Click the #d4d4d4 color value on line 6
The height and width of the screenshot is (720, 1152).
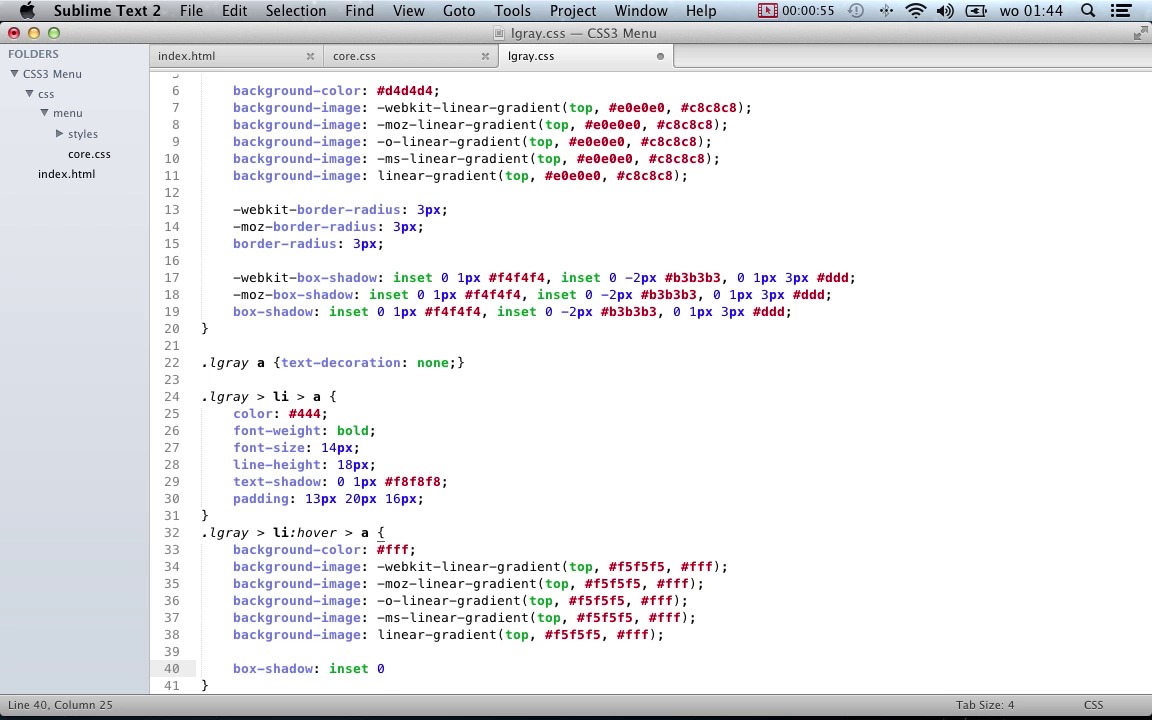[404, 90]
